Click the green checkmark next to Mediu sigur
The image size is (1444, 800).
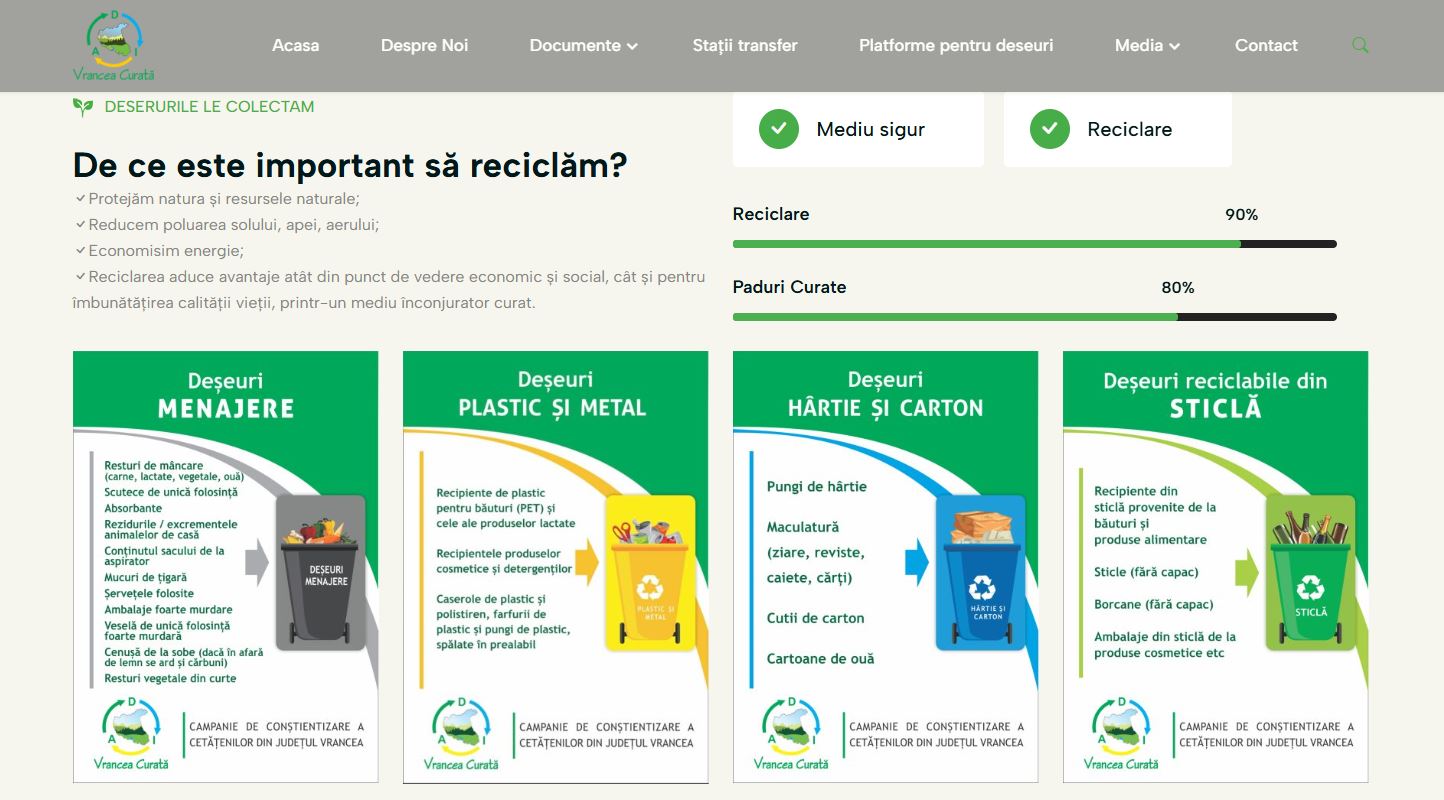click(x=778, y=129)
